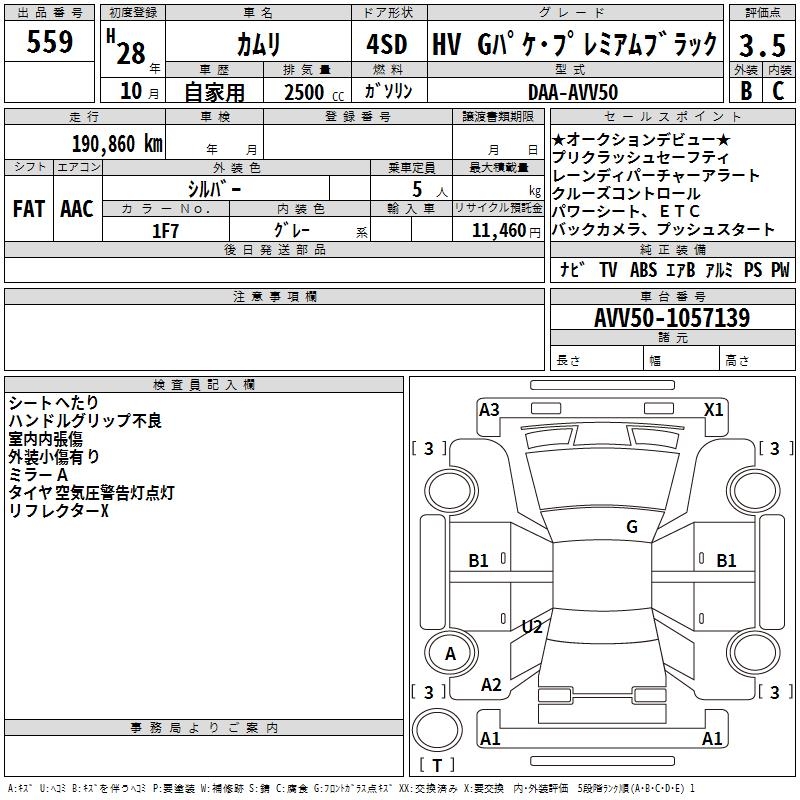Click the A3 damage mark on diagram

pos(489,409)
